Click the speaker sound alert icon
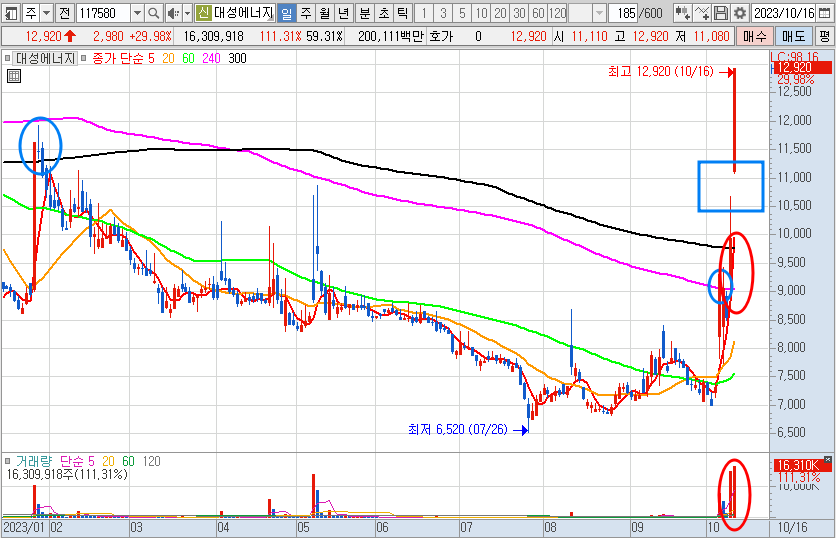Viewport: 836px width, 538px height. pyautogui.click(x=173, y=13)
